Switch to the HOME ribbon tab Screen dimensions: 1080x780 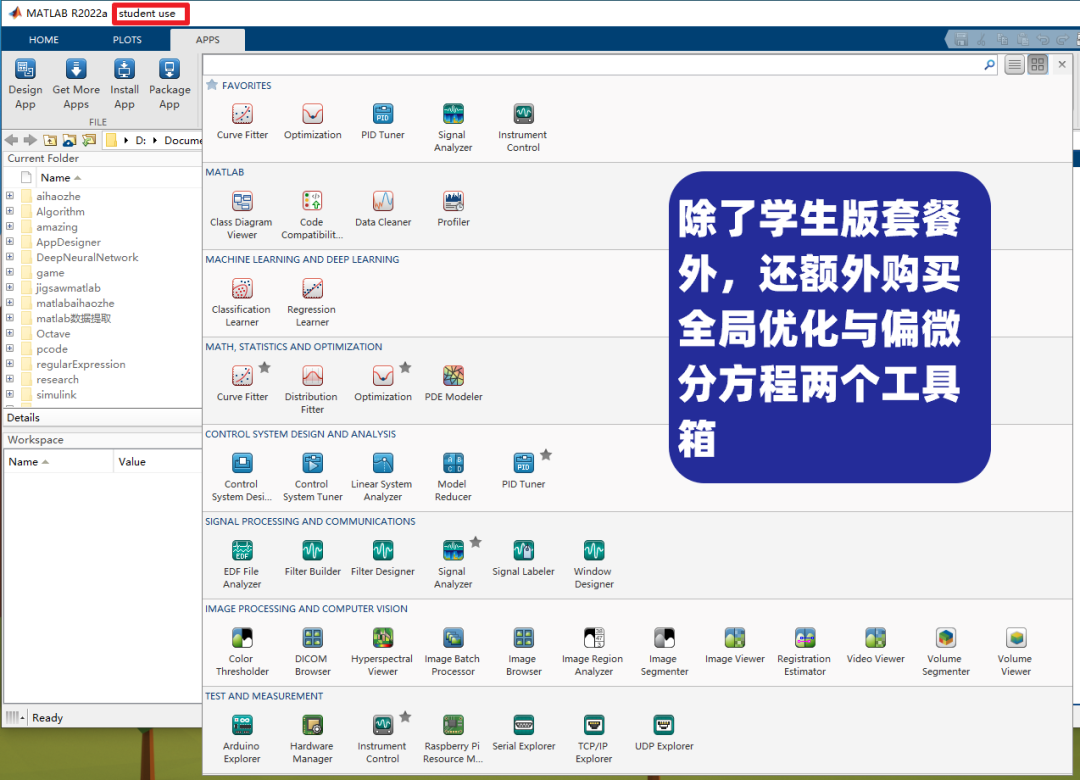(43, 39)
